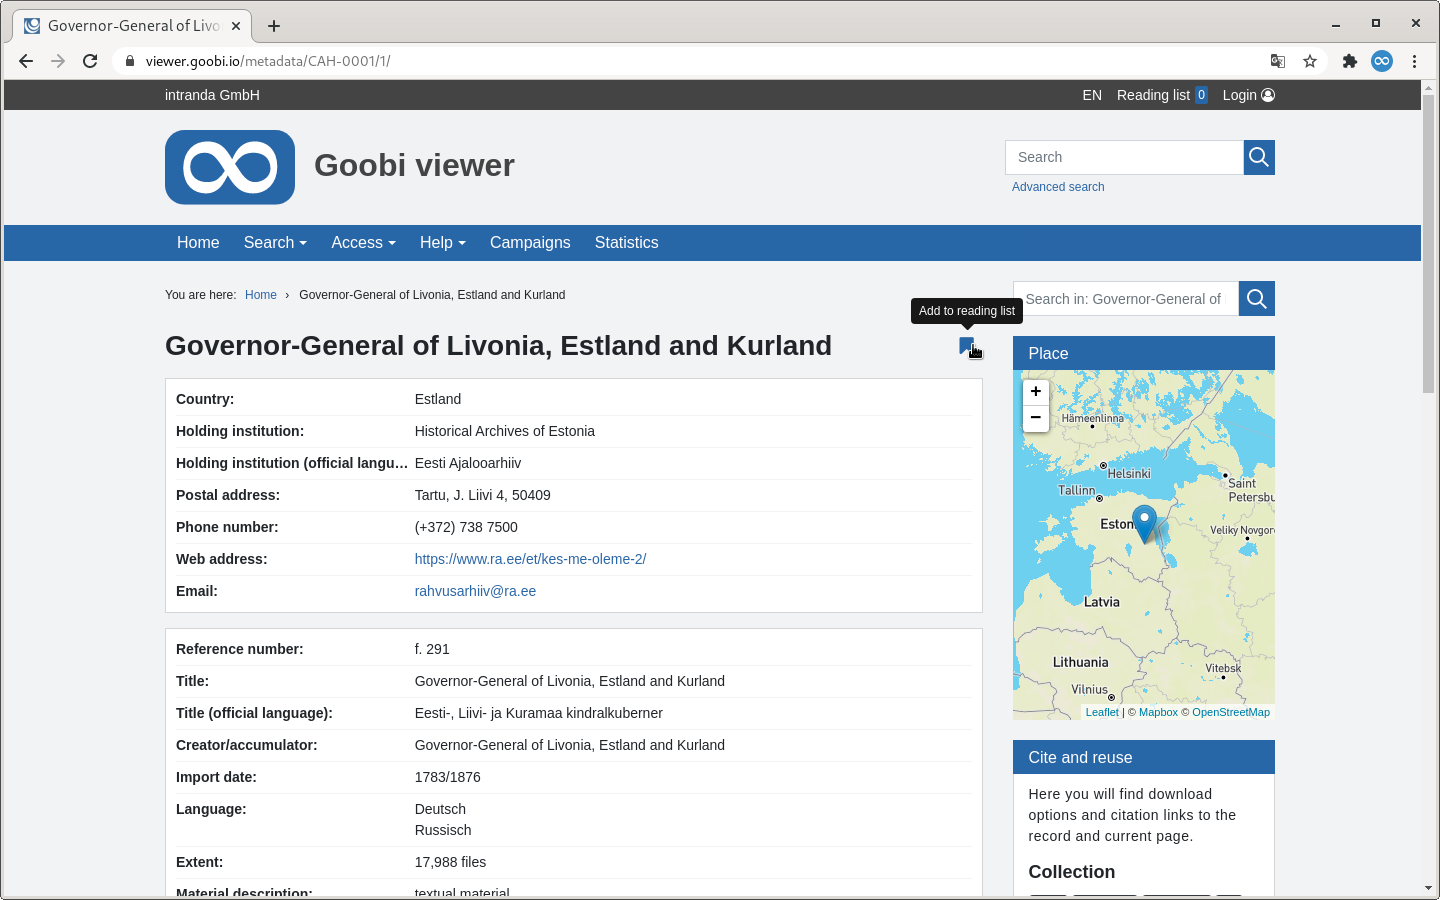Click the header search magnifier button
Viewport: 1440px width, 900px height.
click(1259, 157)
